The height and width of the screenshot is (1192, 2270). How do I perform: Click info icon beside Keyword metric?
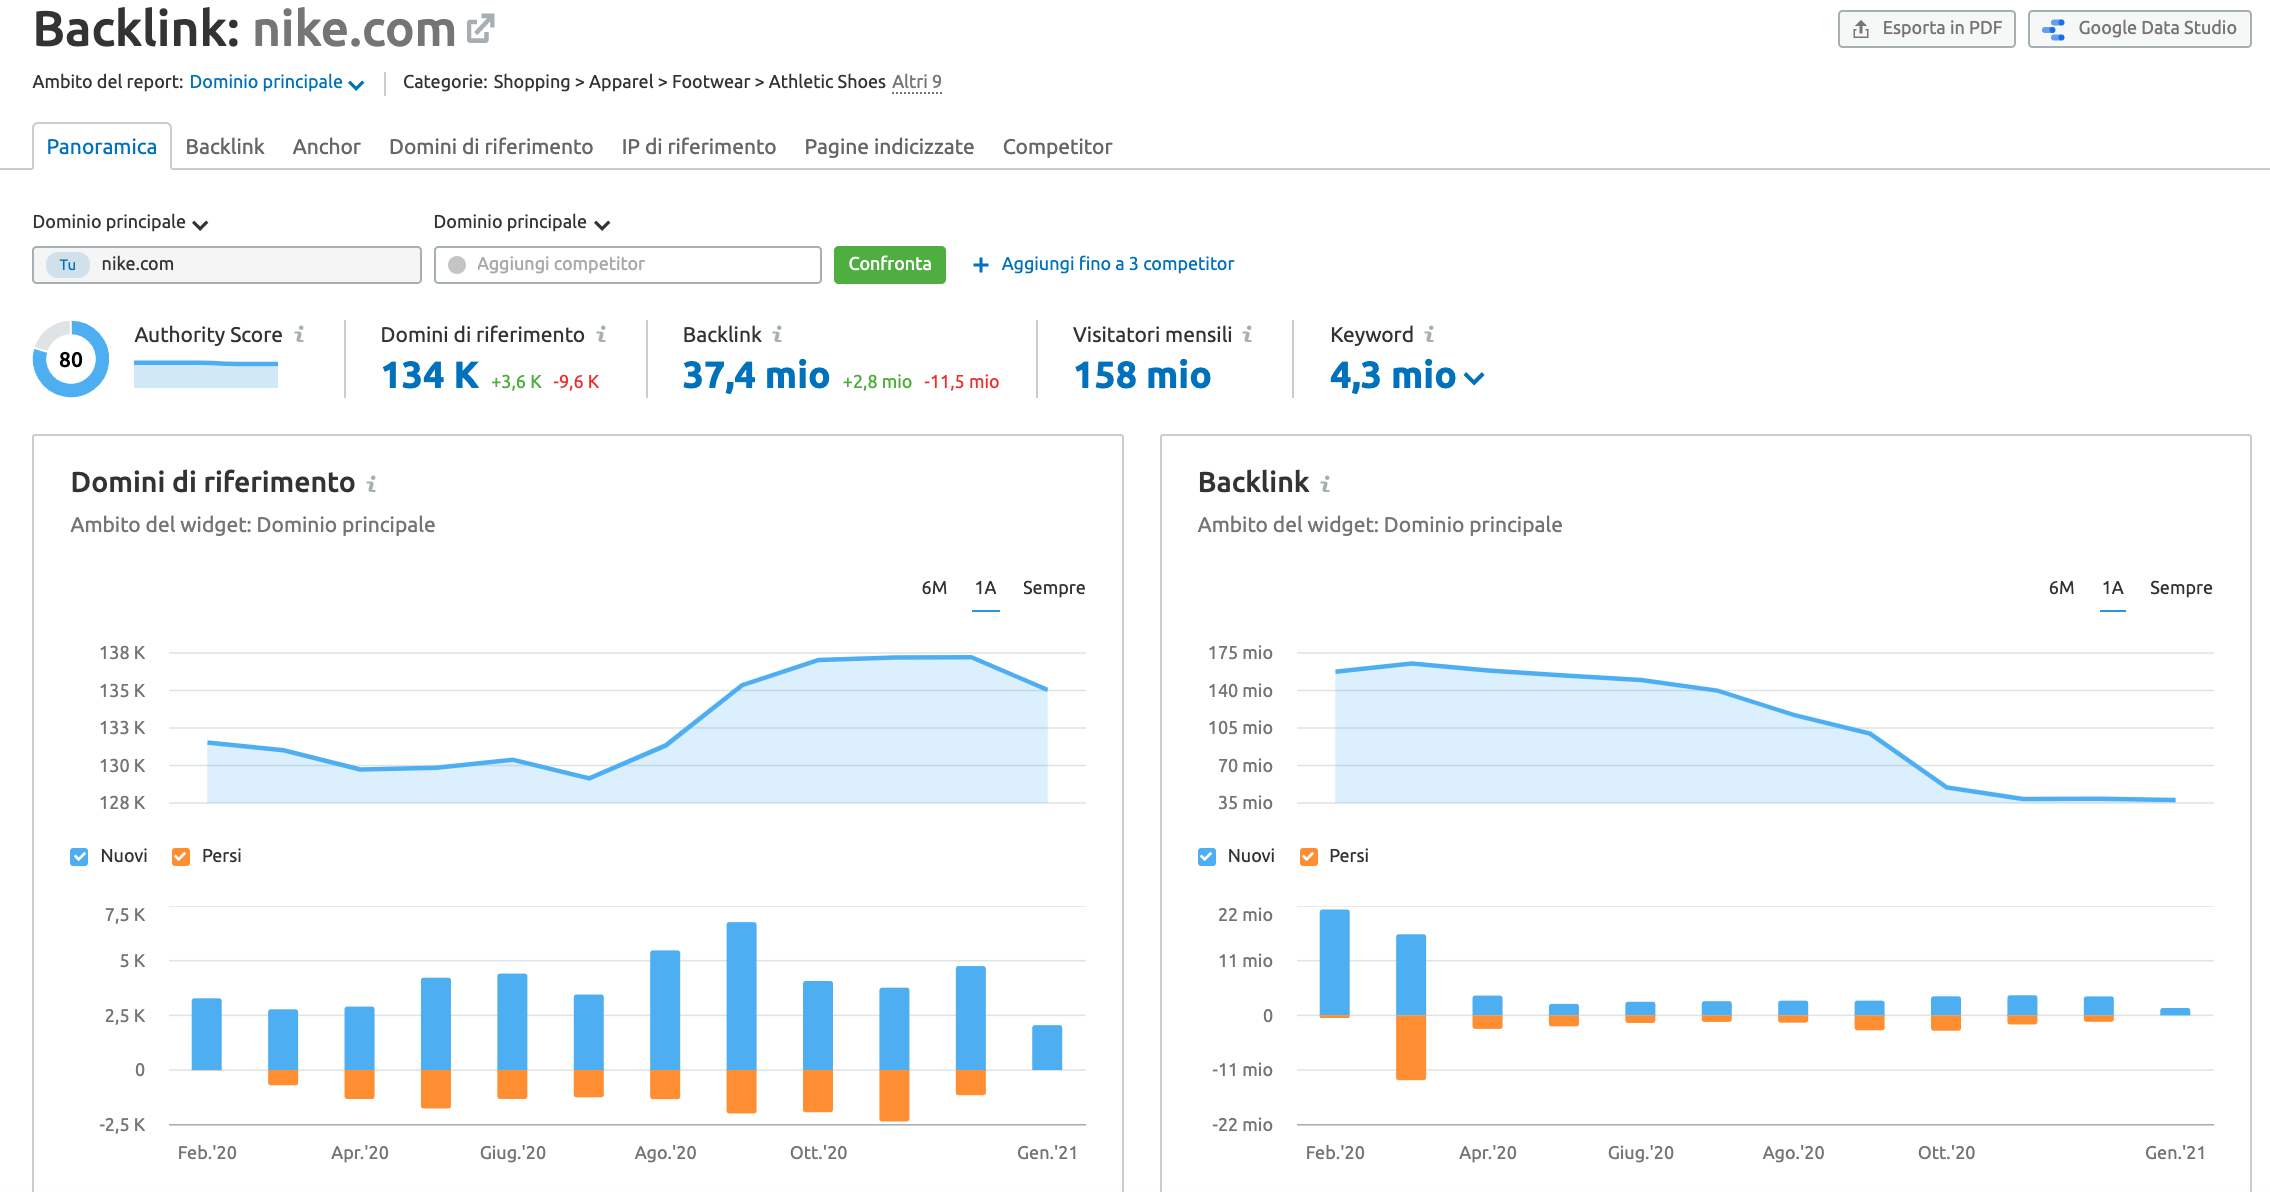[x=1429, y=334]
